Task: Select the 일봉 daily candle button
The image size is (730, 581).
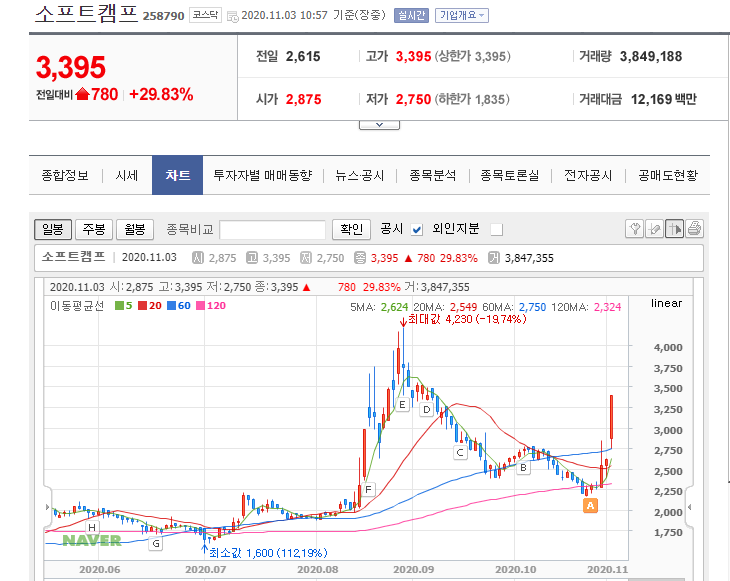Action: point(53,229)
